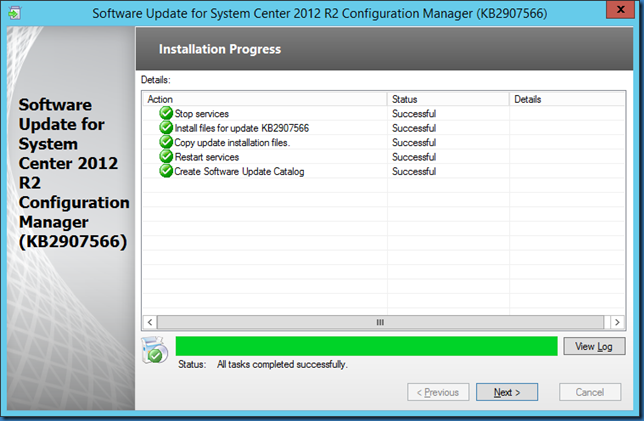Click the completed-status icon left of progress bar

[x=154, y=350]
